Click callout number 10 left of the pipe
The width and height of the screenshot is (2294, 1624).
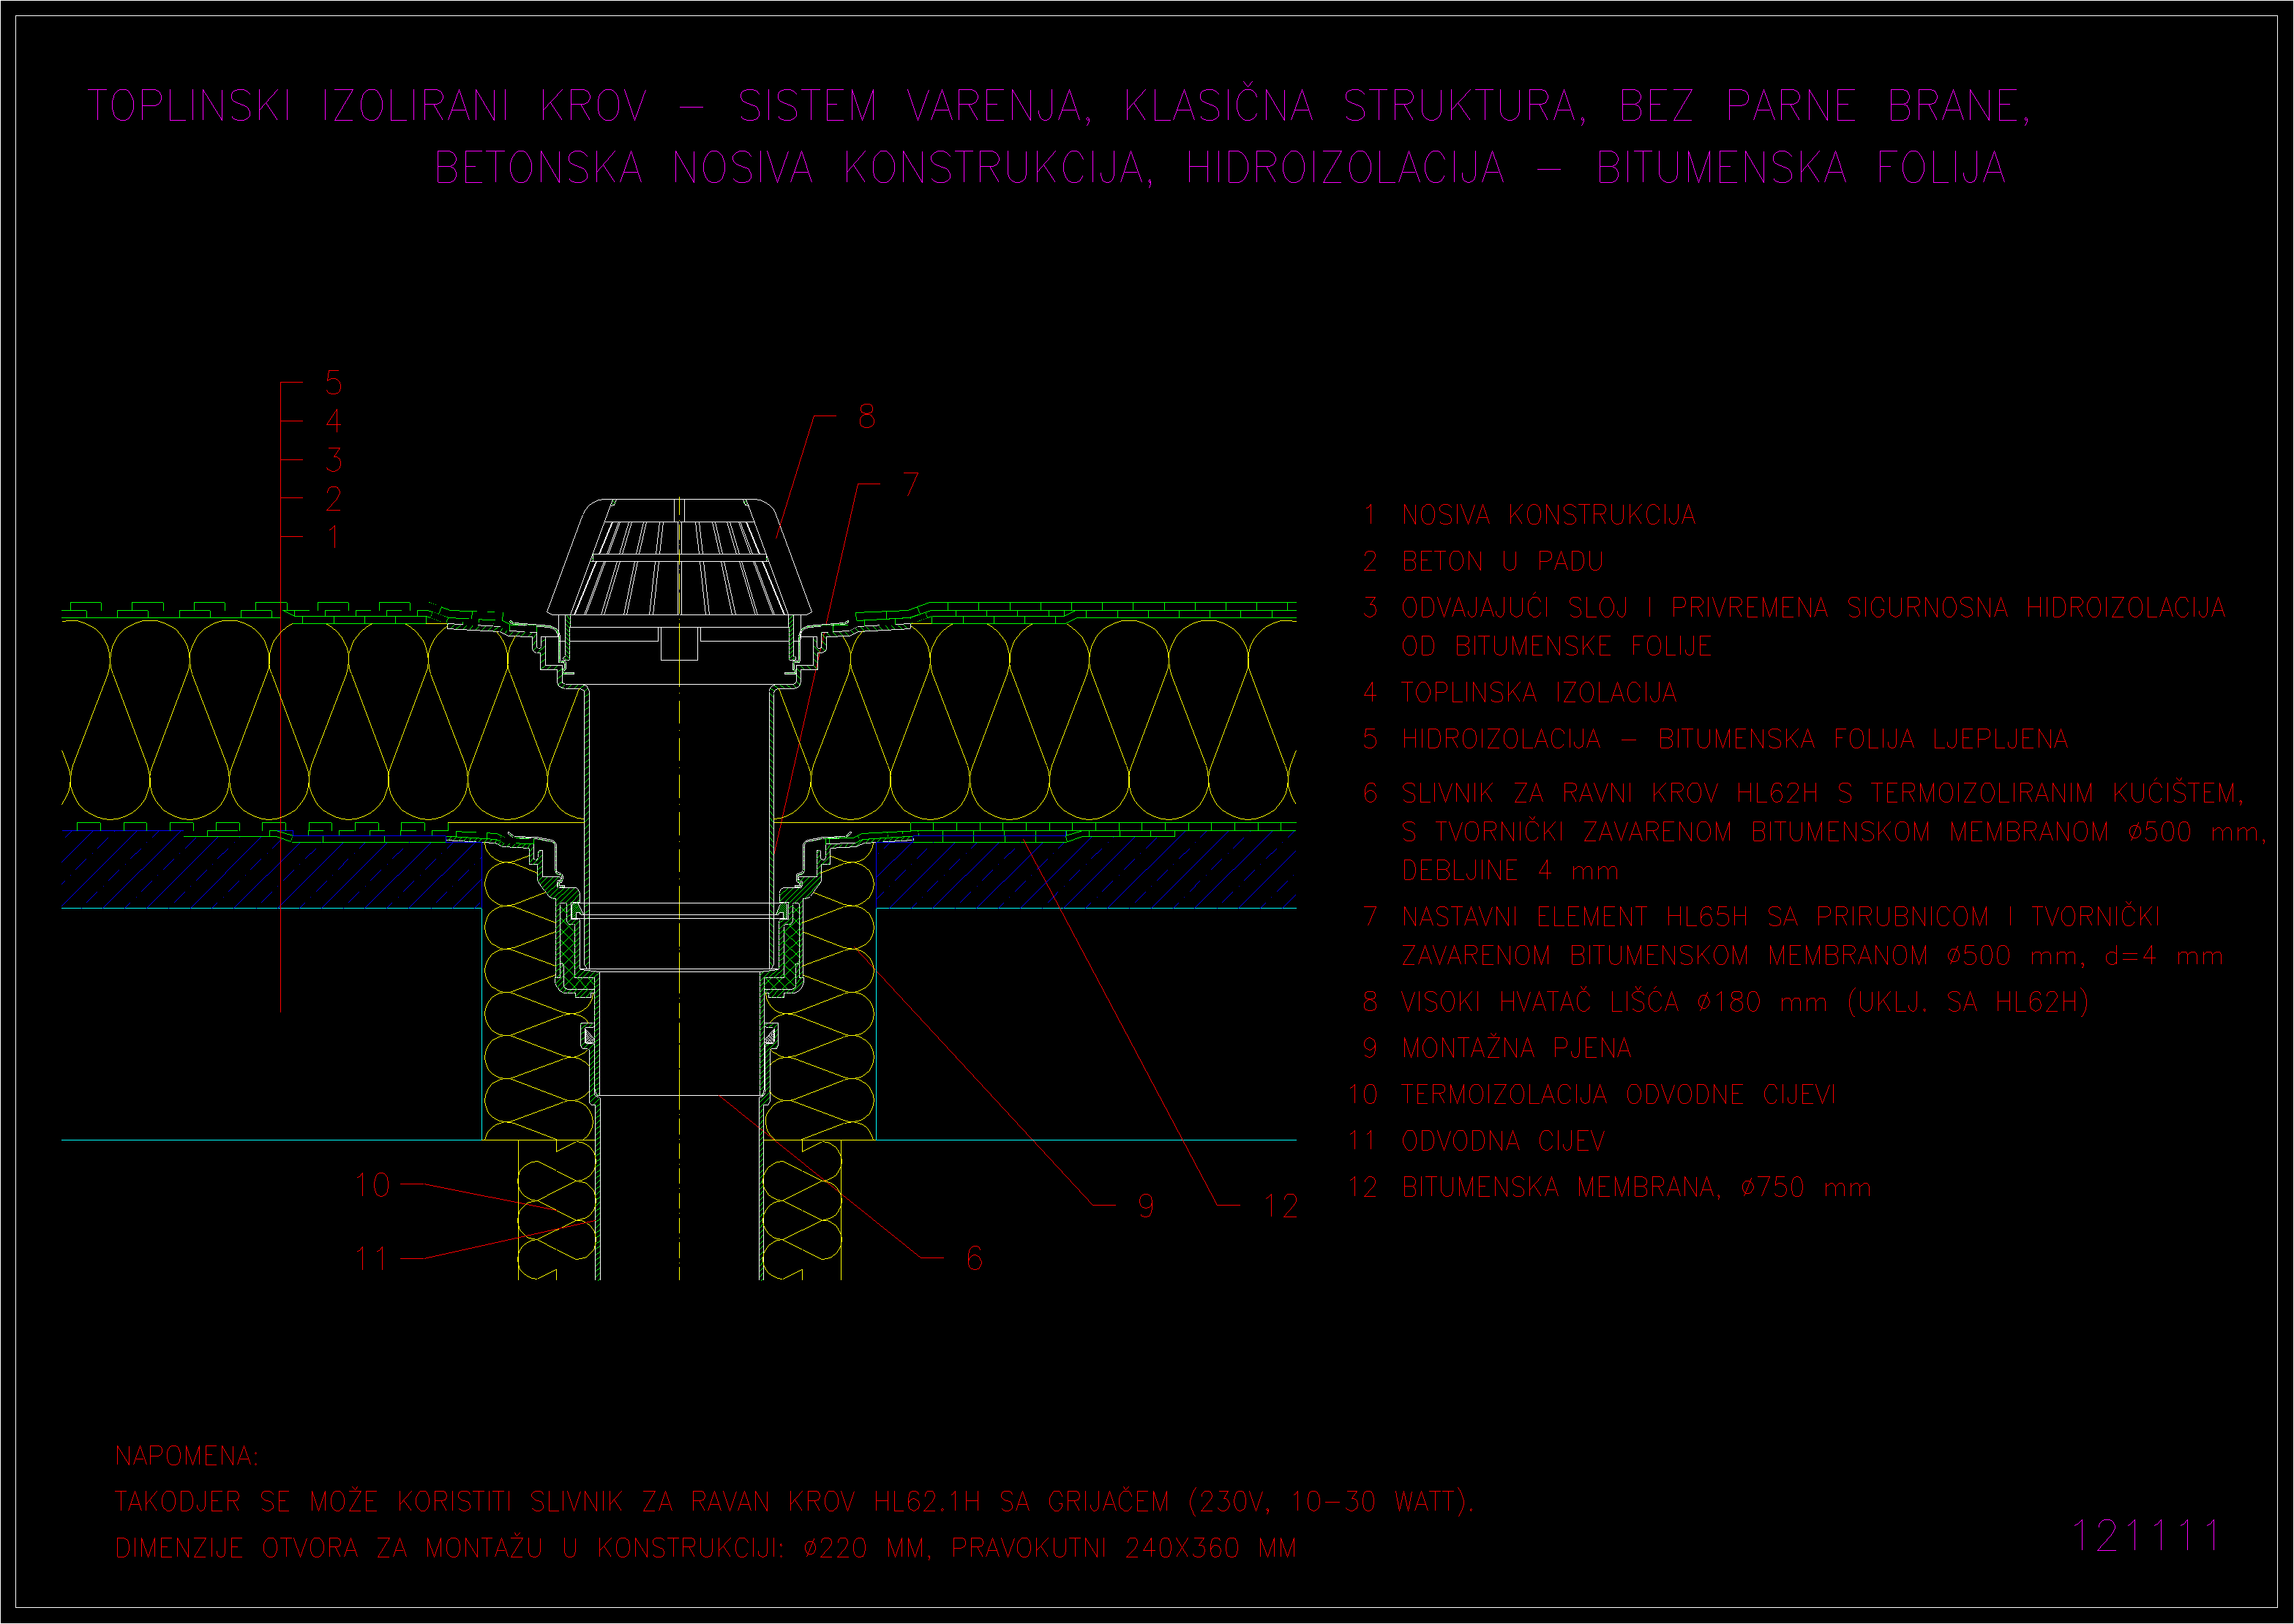click(x=372, y=1186)
